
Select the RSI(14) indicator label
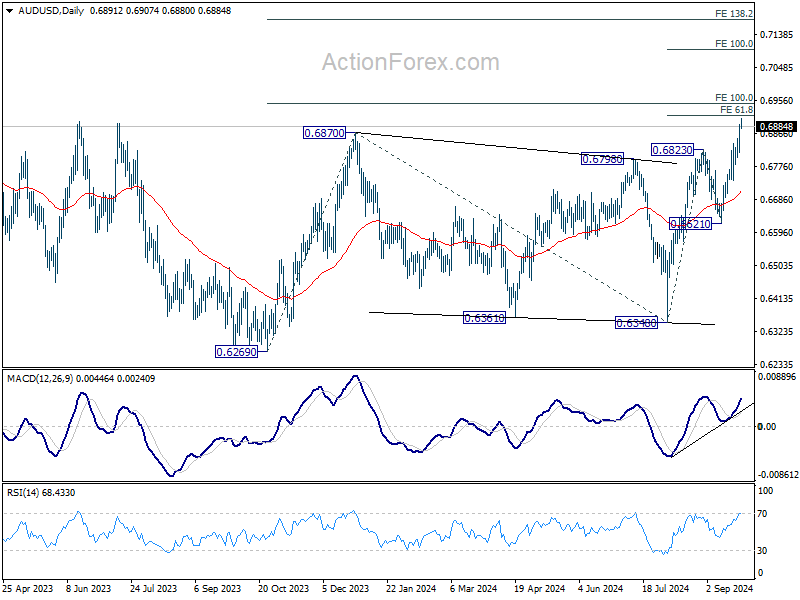point(23,492)
